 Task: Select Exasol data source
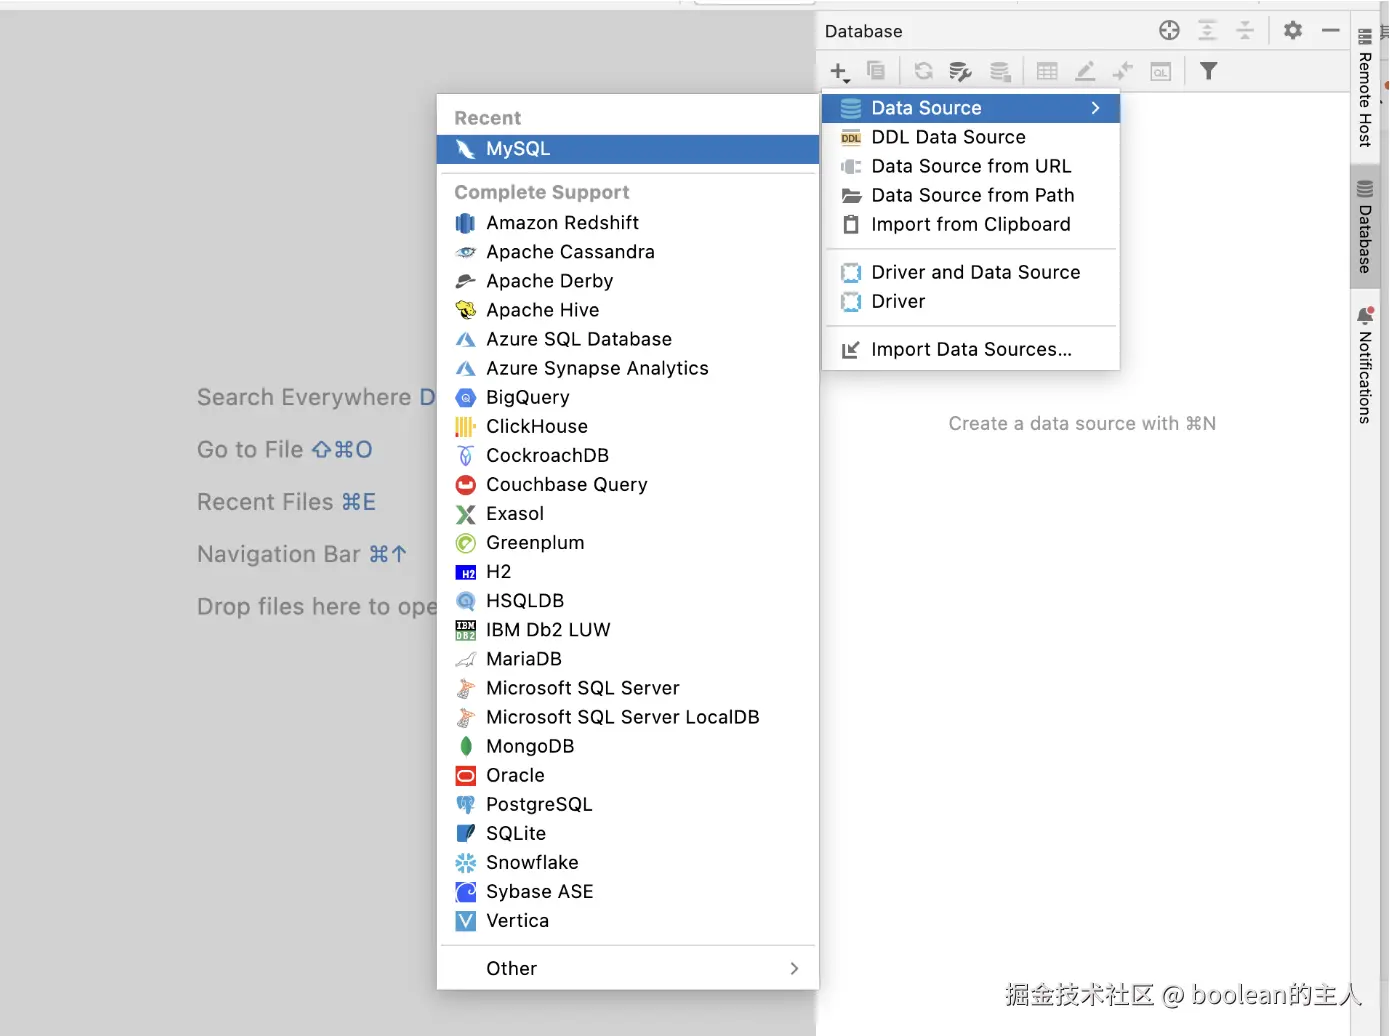pos(628,513)
